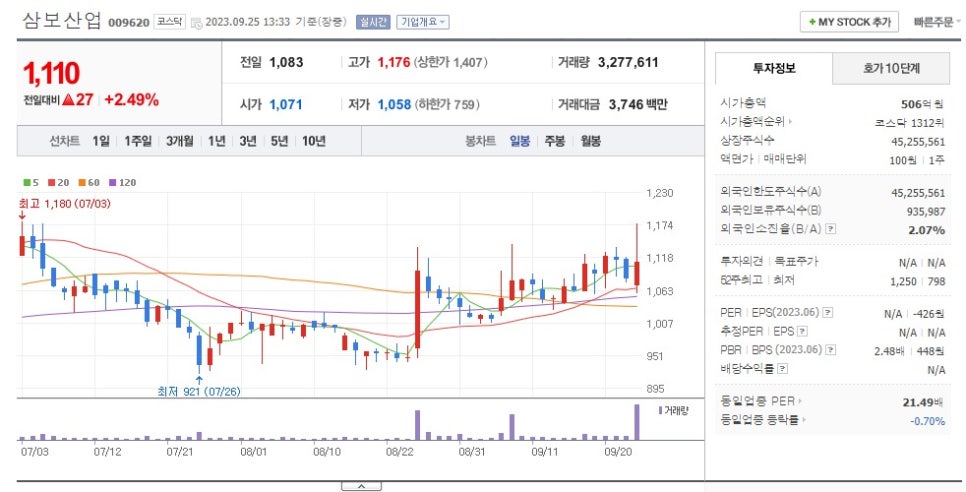Click the 고가 value 1,176
The width and height of the screenshot is (966, 492).
394,62
